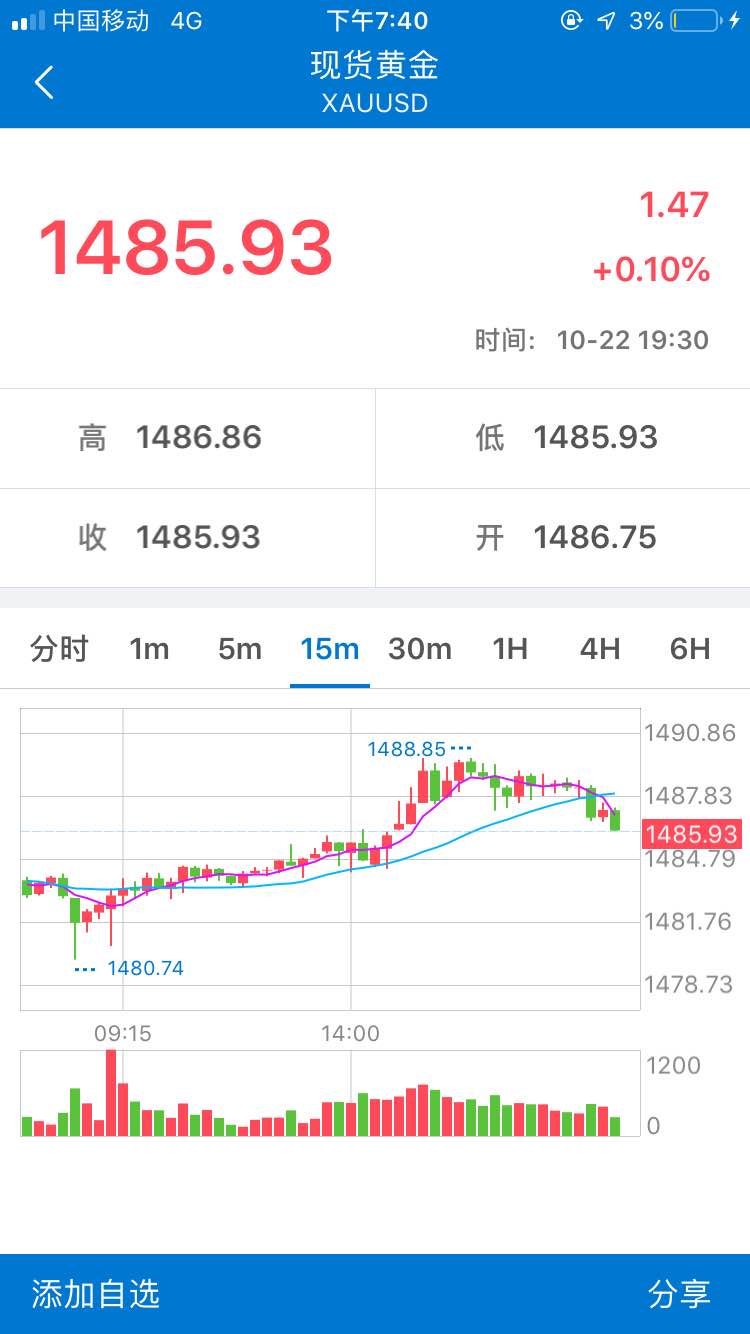Switch to the 30m chart interval
The width and height of the screenshot is (750, 1334).
click(420, 649)
